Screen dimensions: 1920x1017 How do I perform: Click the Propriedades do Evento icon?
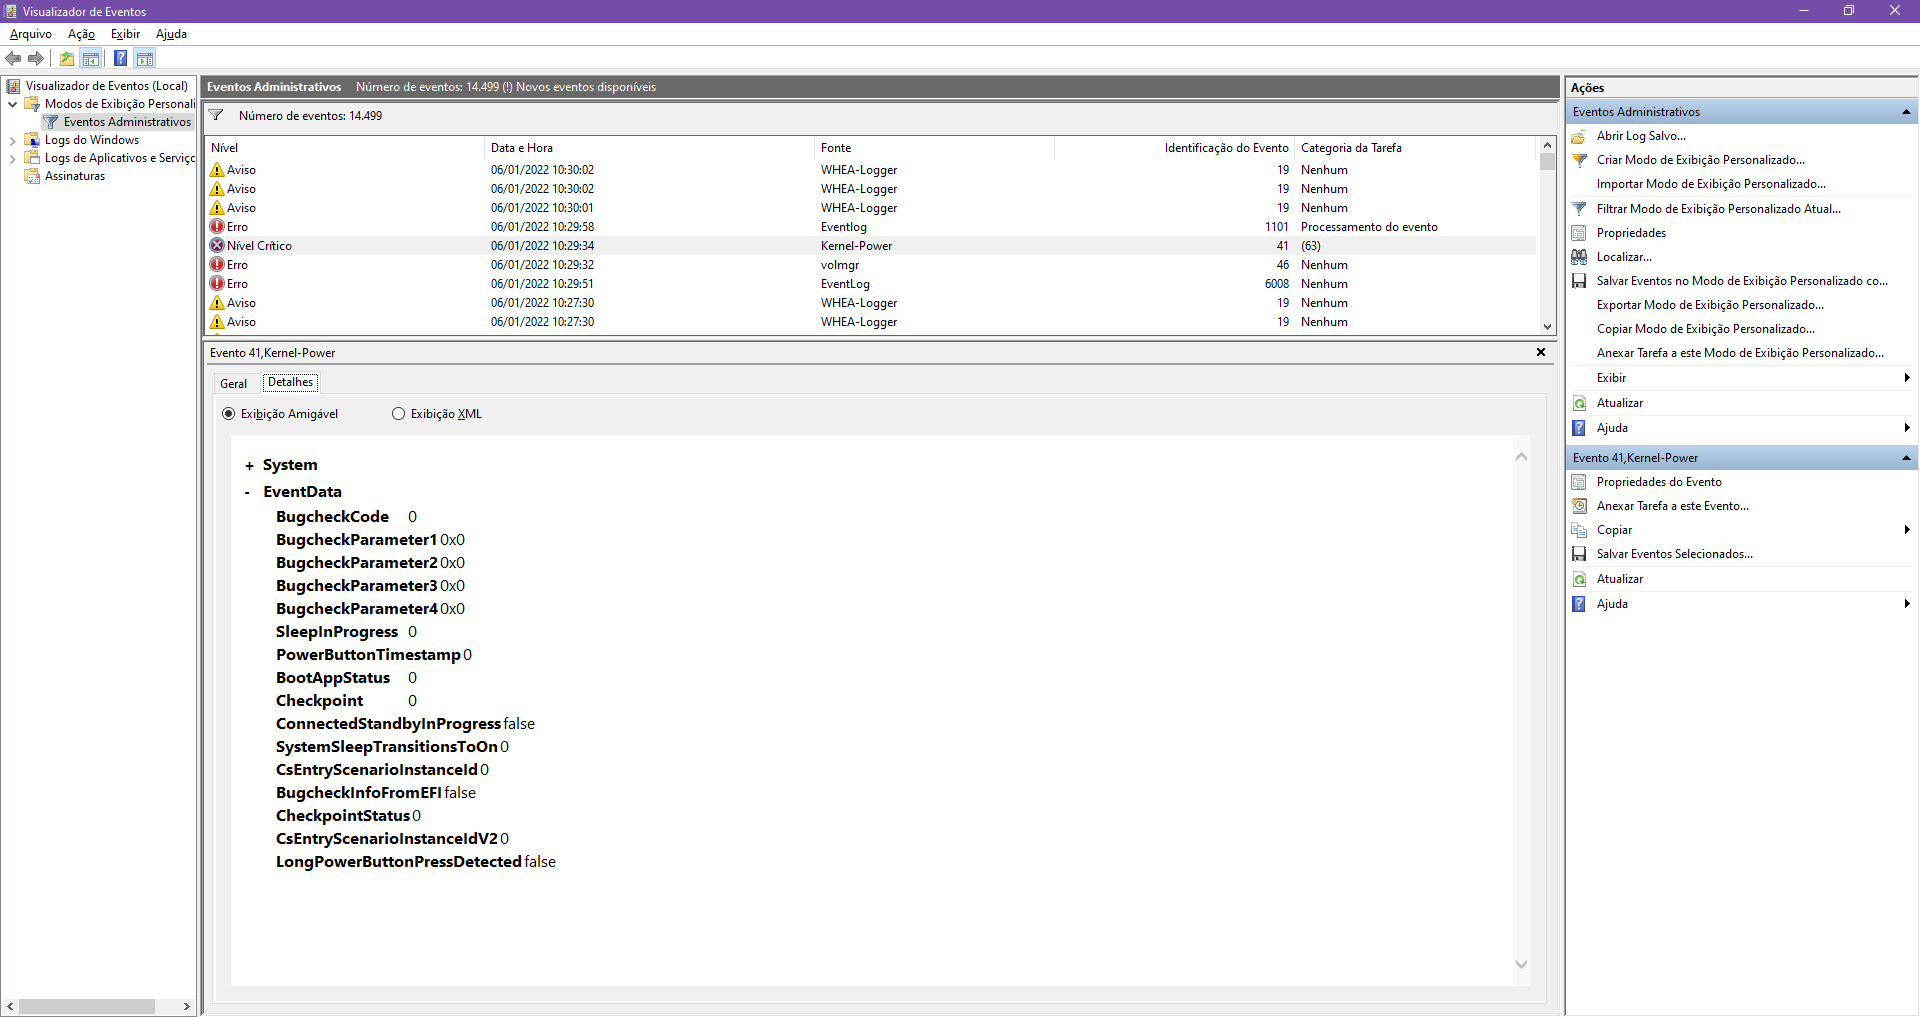[1579, 482]
